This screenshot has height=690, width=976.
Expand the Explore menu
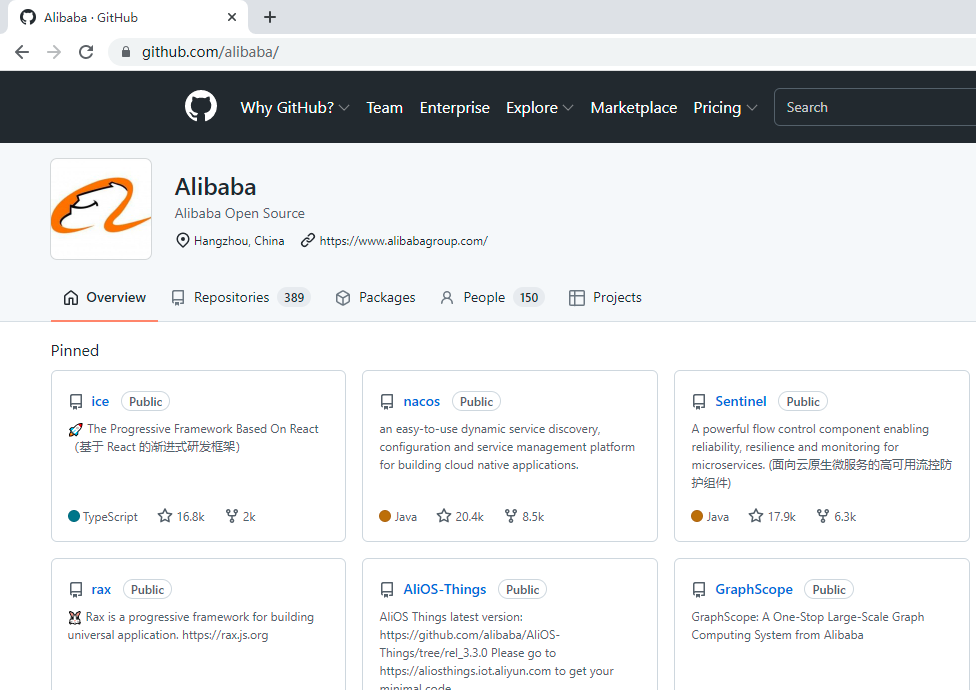click(539, 108)
